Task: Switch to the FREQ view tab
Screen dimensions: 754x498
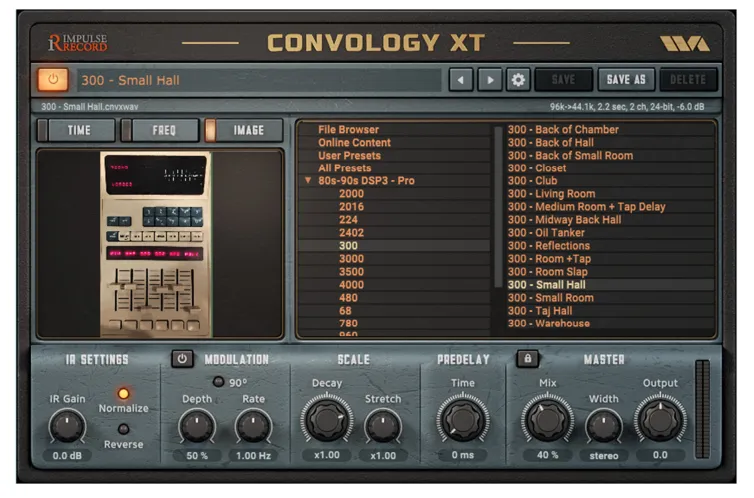Action: pyautogui.click(x=160, y=130)
